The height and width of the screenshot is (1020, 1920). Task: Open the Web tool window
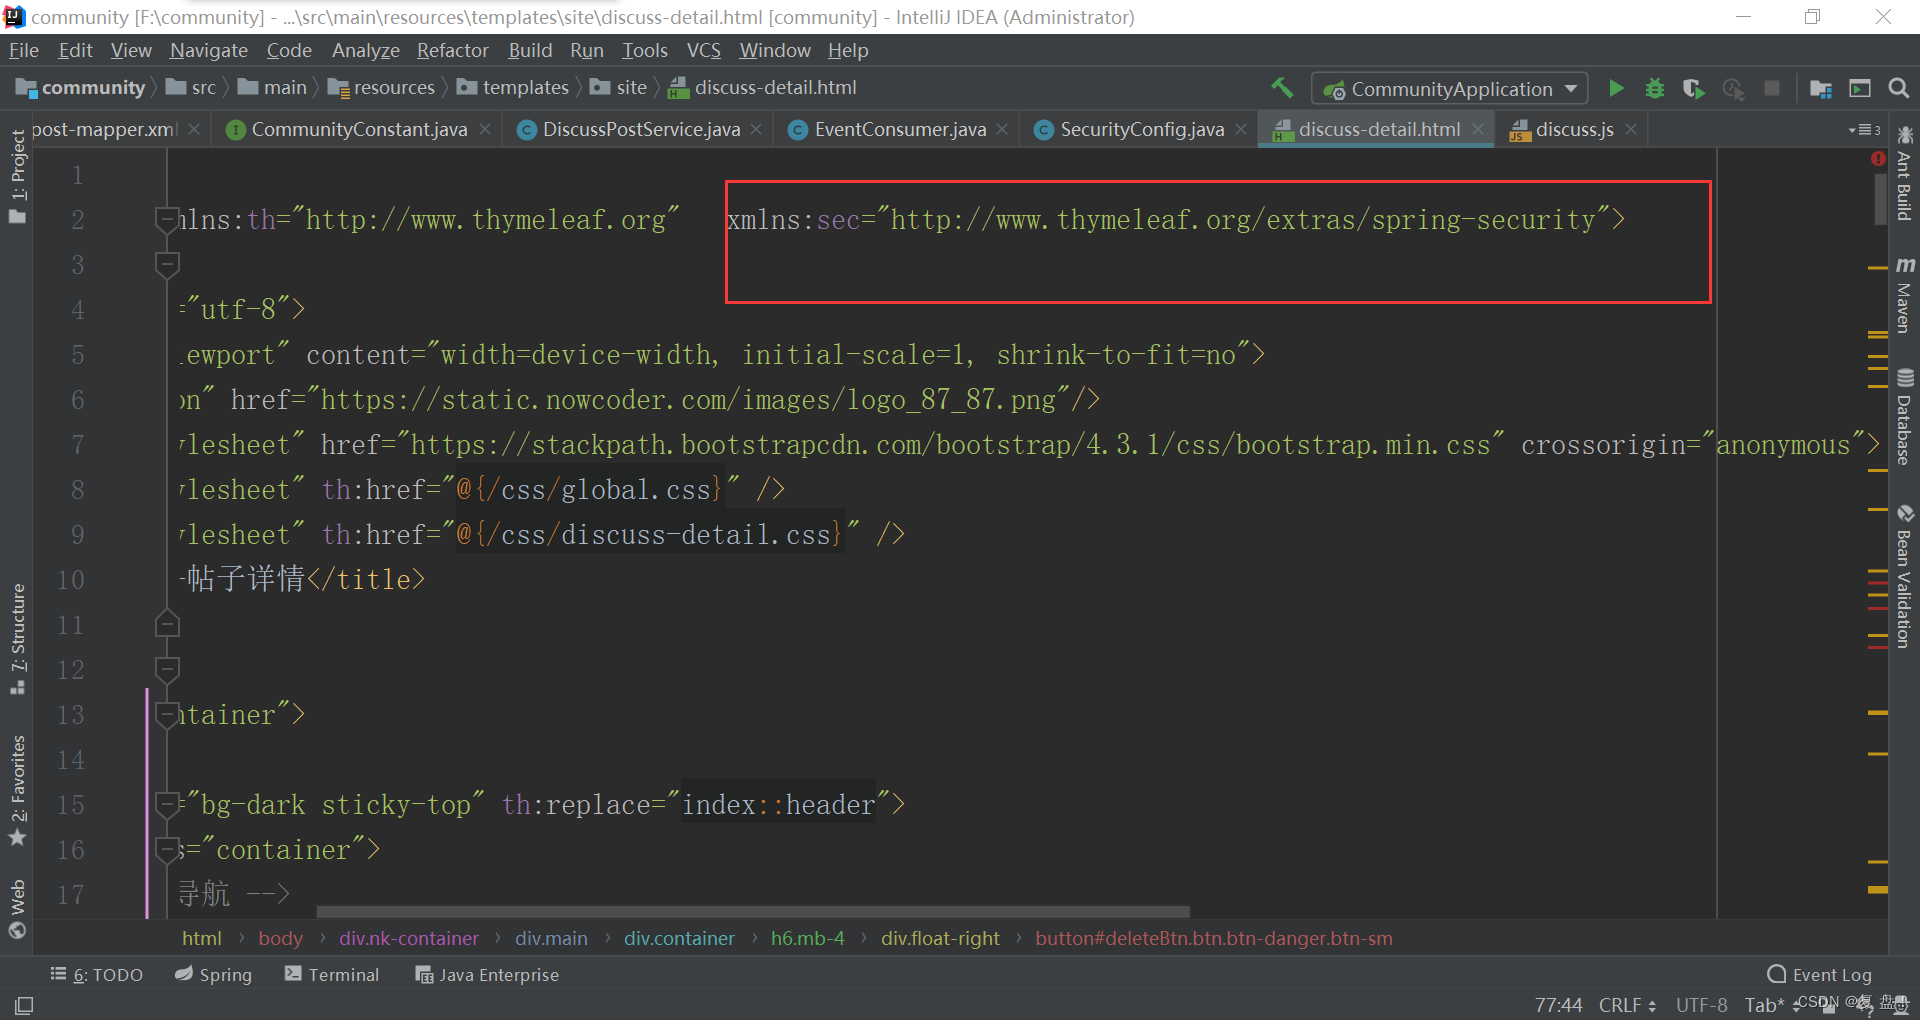[17, 908]
